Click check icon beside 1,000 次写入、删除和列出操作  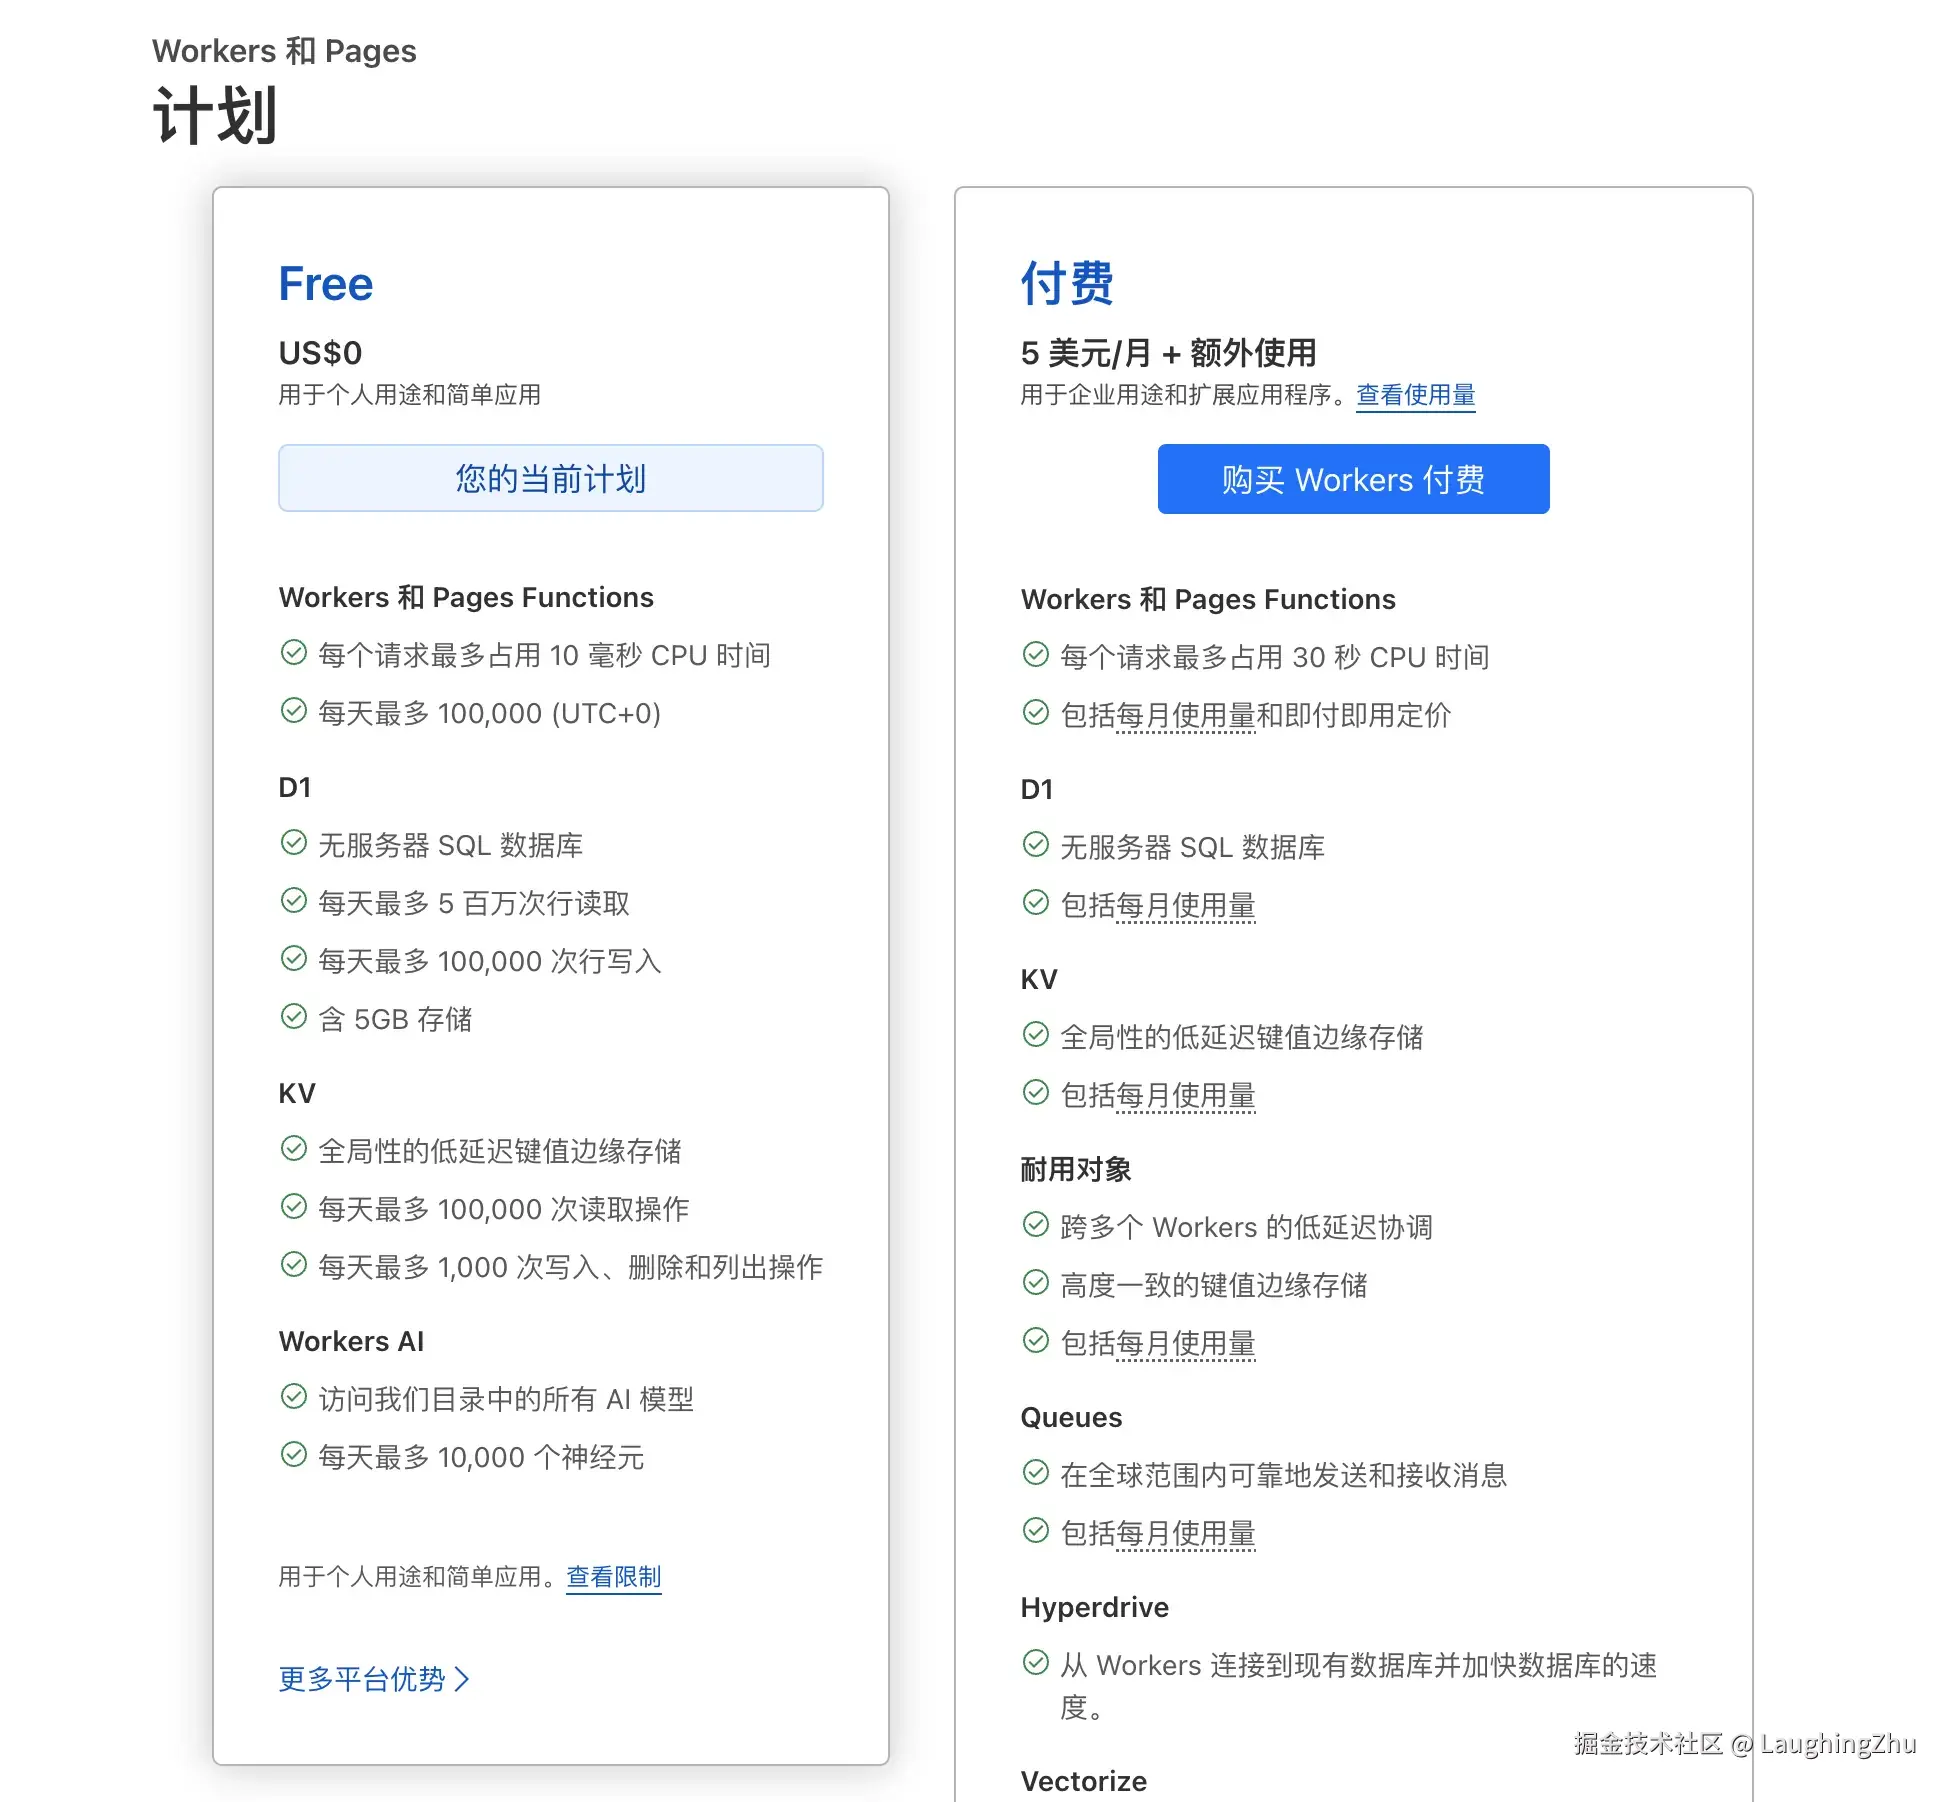tap(294, 1265)
